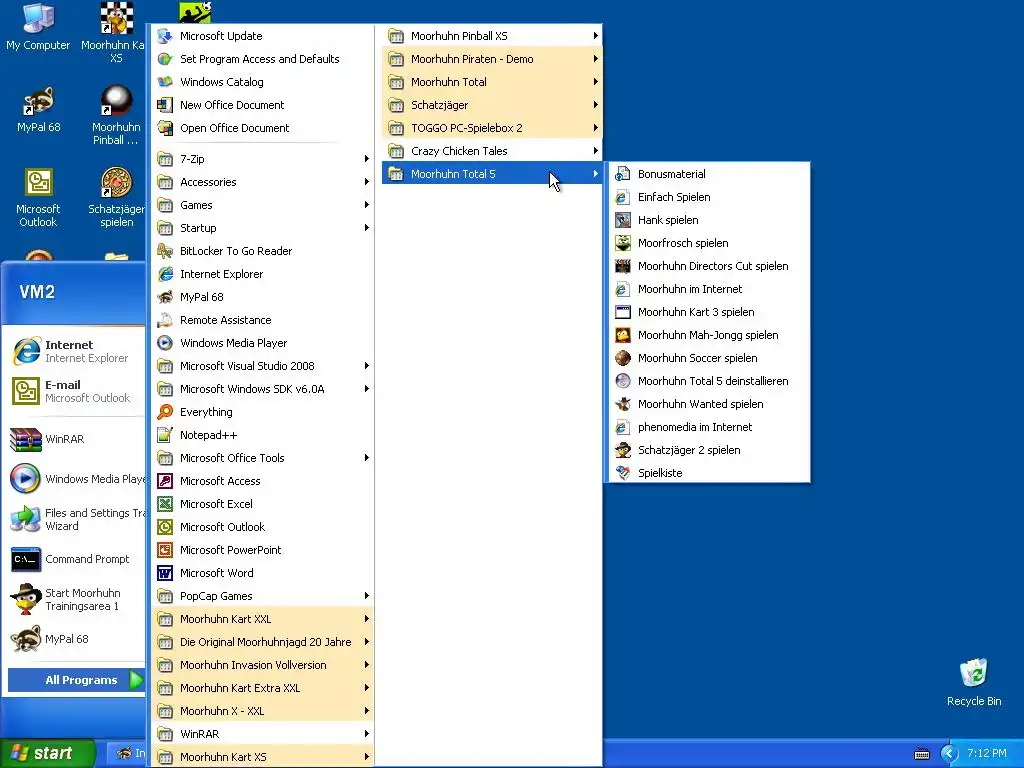Expand the 7-Zip program folder

263,159
